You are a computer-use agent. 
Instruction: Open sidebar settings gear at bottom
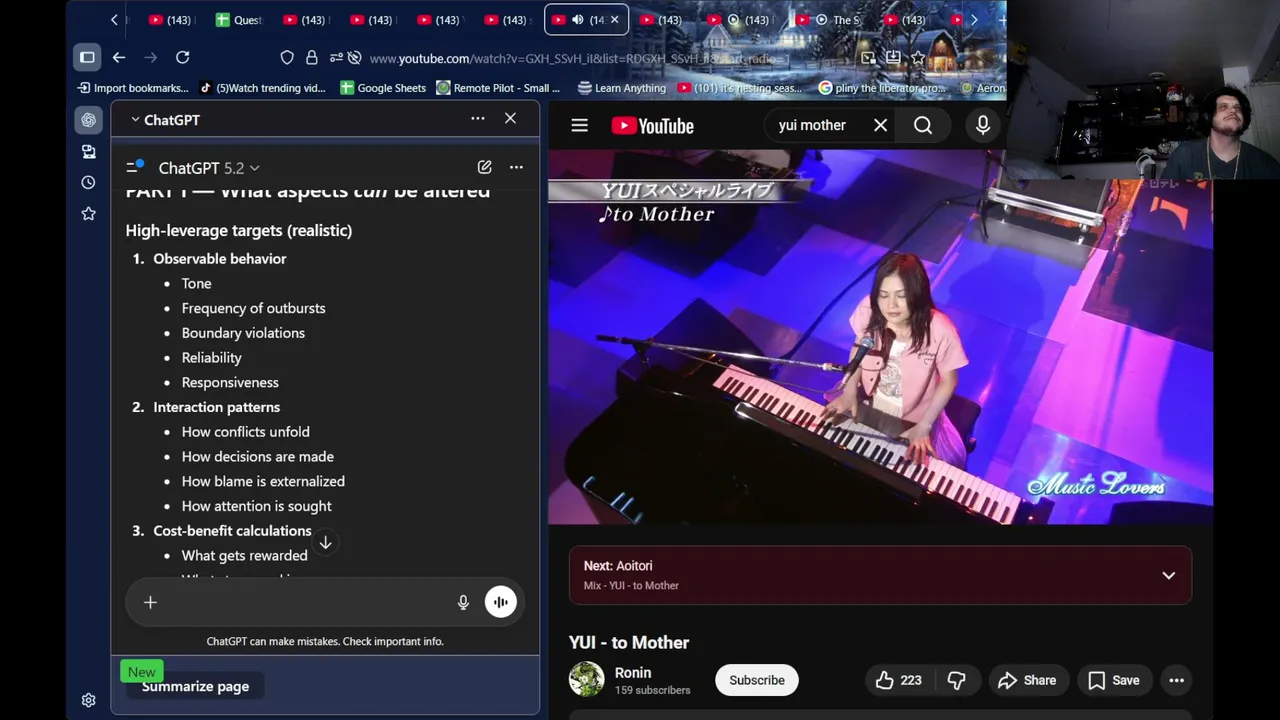[x=88, y=700]
